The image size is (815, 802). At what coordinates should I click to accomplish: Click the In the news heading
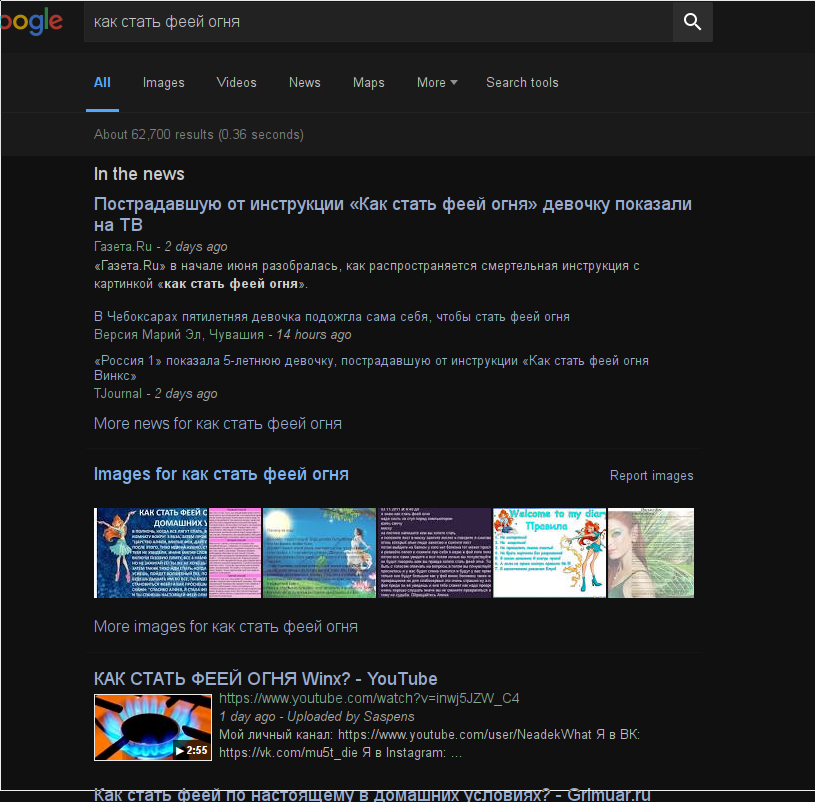tap(139, 174)
